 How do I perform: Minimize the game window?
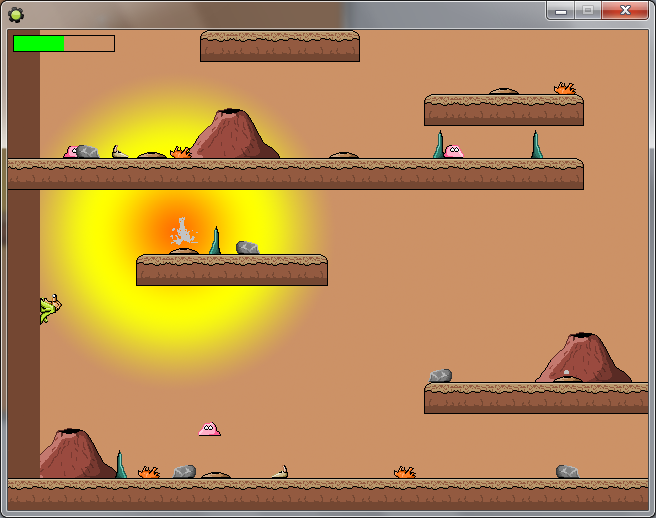pos(561,10)
